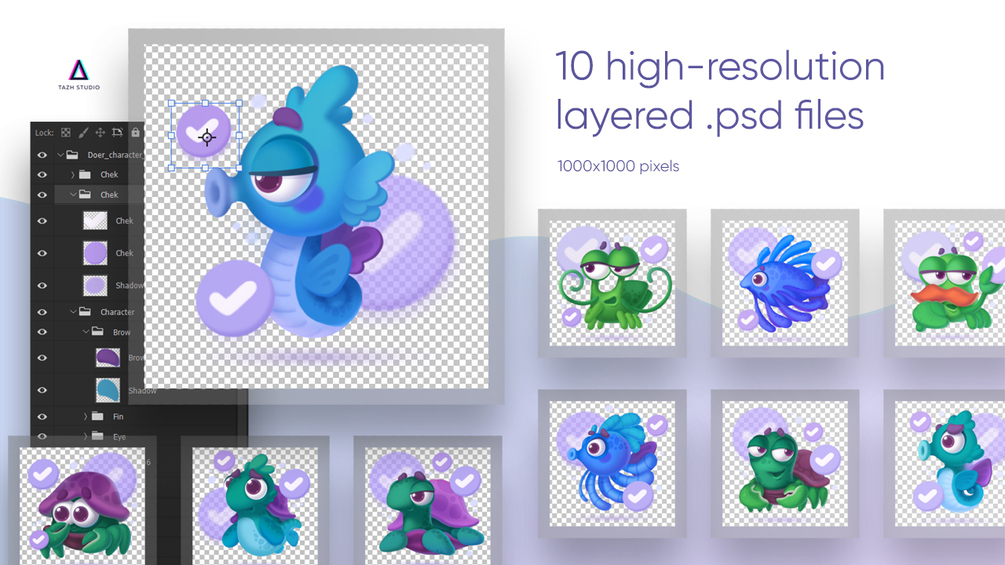Click the Lock: label in layers panel
This screenshot has height=565, width=1005.
(x=44, y=133)
